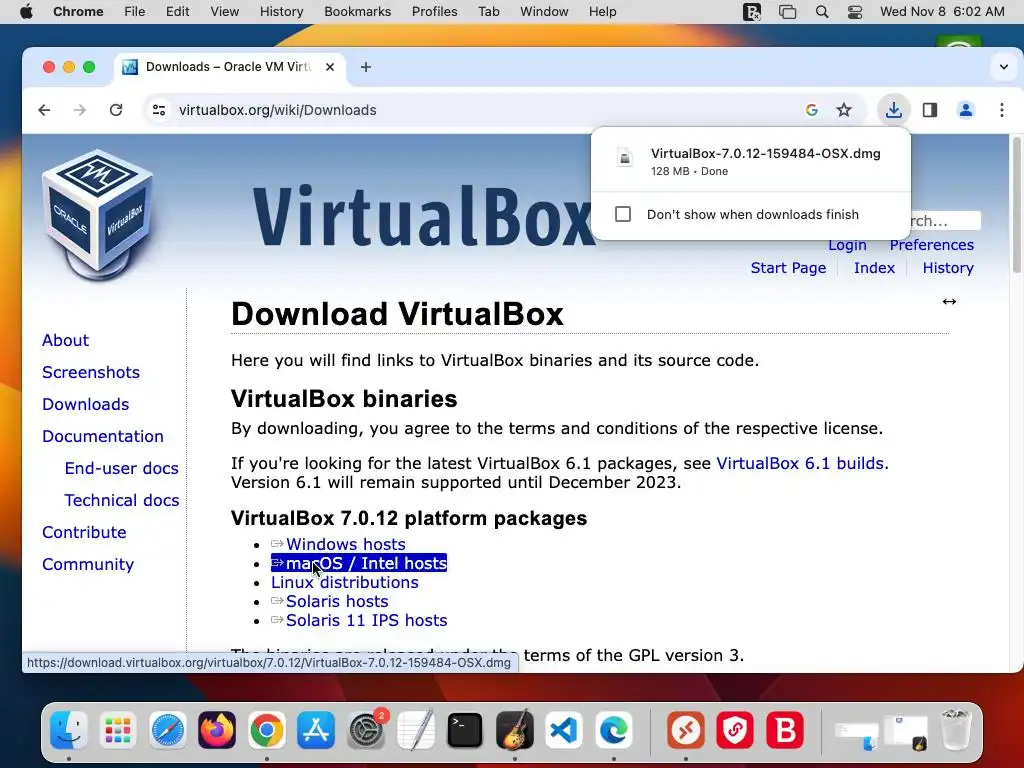Screen dimensions: 1024x768
Task: Open Linux distributions link
Action: coord(345,582)
